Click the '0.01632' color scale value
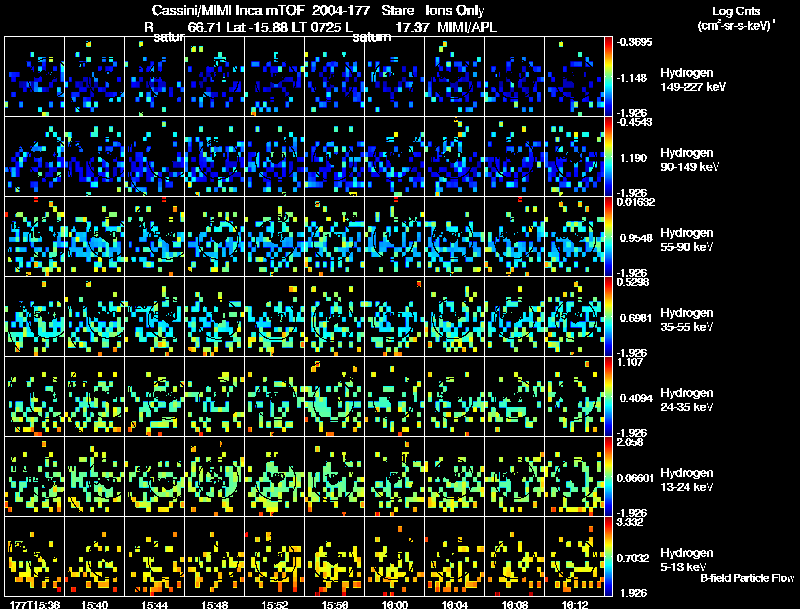 tap(636, 202)
